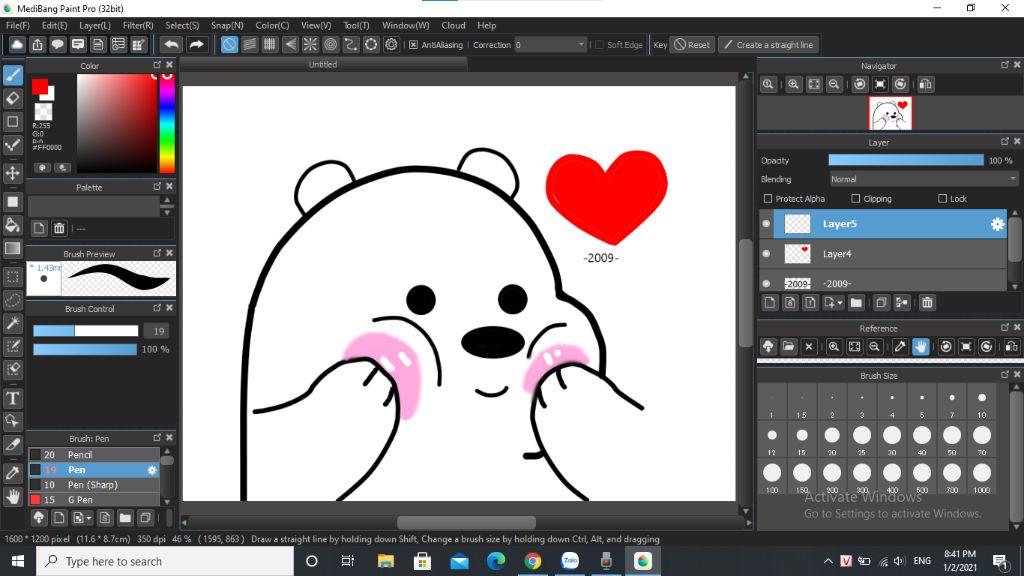Image resolution: width=1024 pixels, height=576 pixels.
Task: Open the Blending mode dropdown
Action: click(923, 179)
